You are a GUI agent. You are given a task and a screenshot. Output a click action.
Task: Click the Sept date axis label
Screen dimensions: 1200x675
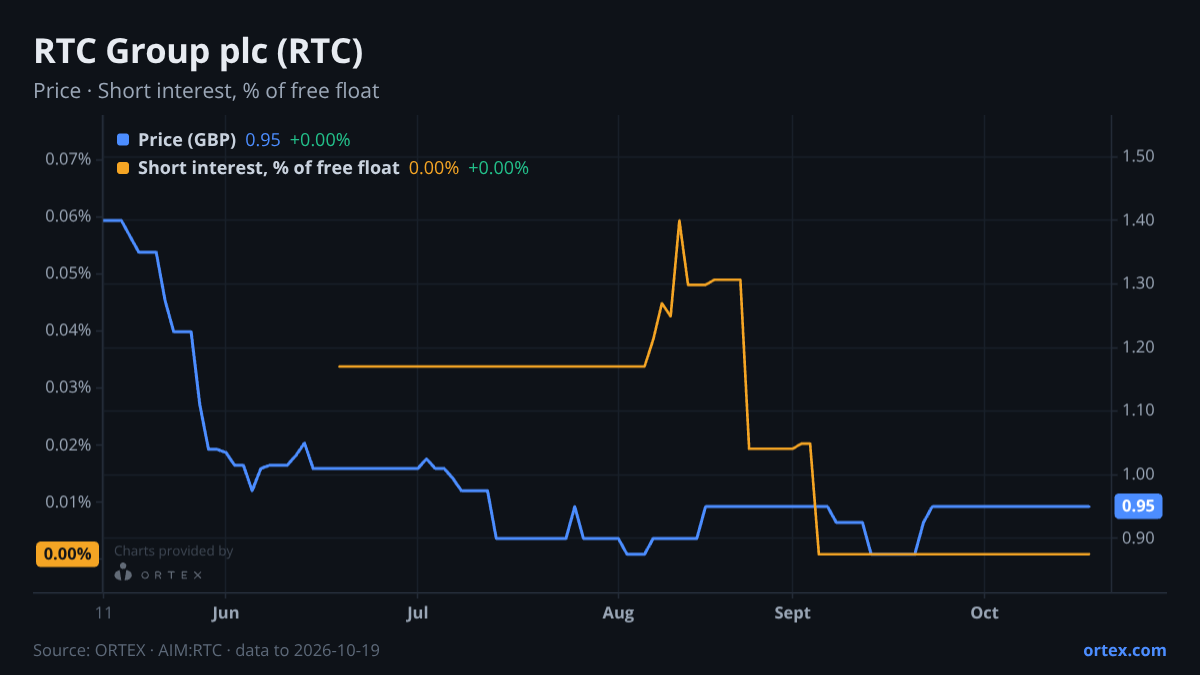792,613
